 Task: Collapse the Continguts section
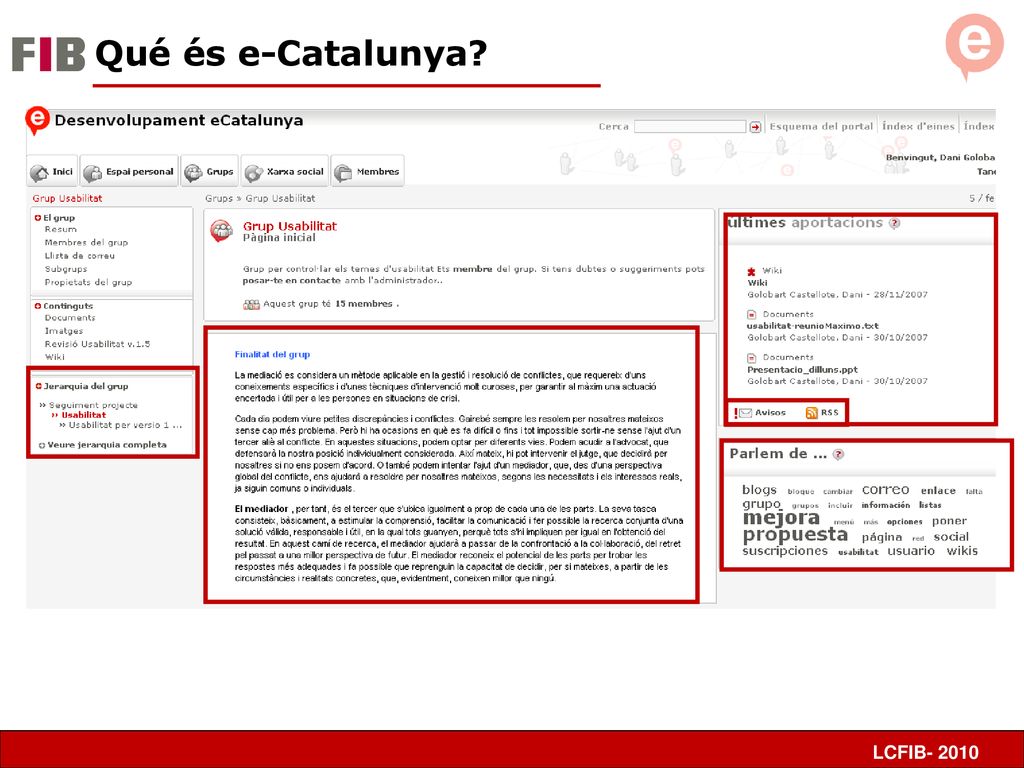[38, 306]
